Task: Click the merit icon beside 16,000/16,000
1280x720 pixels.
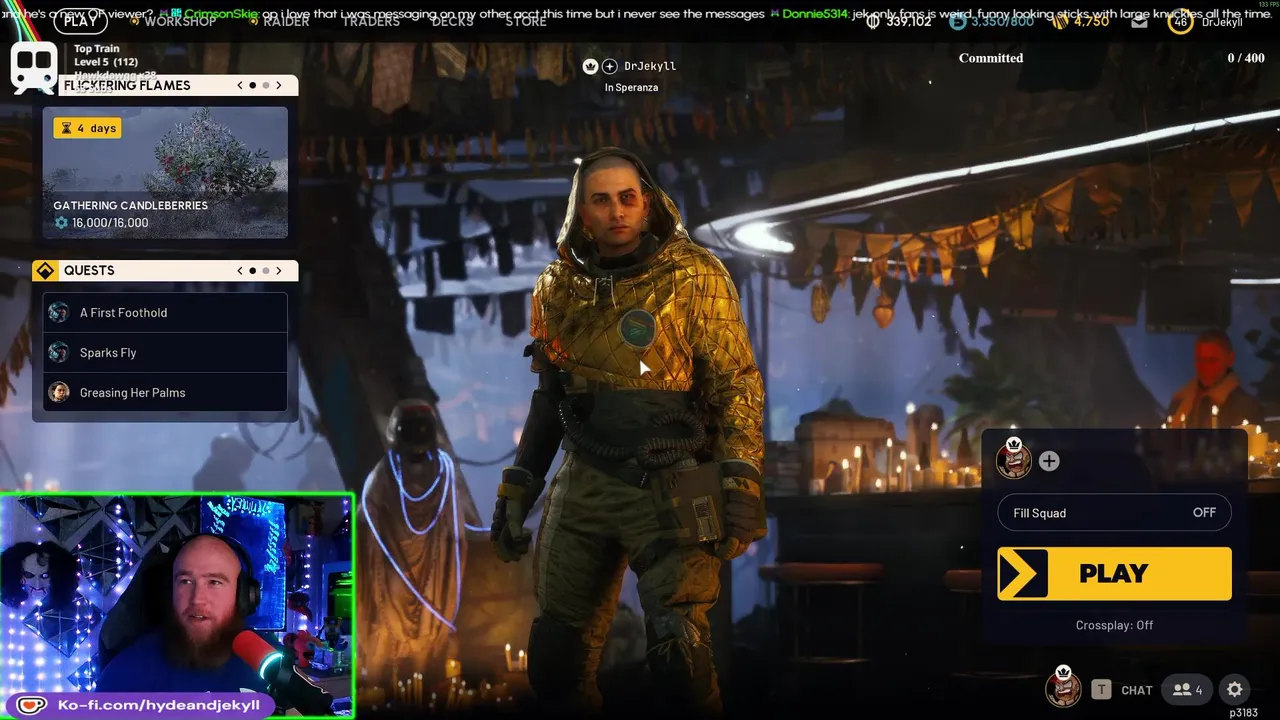Action: (61, 223)
